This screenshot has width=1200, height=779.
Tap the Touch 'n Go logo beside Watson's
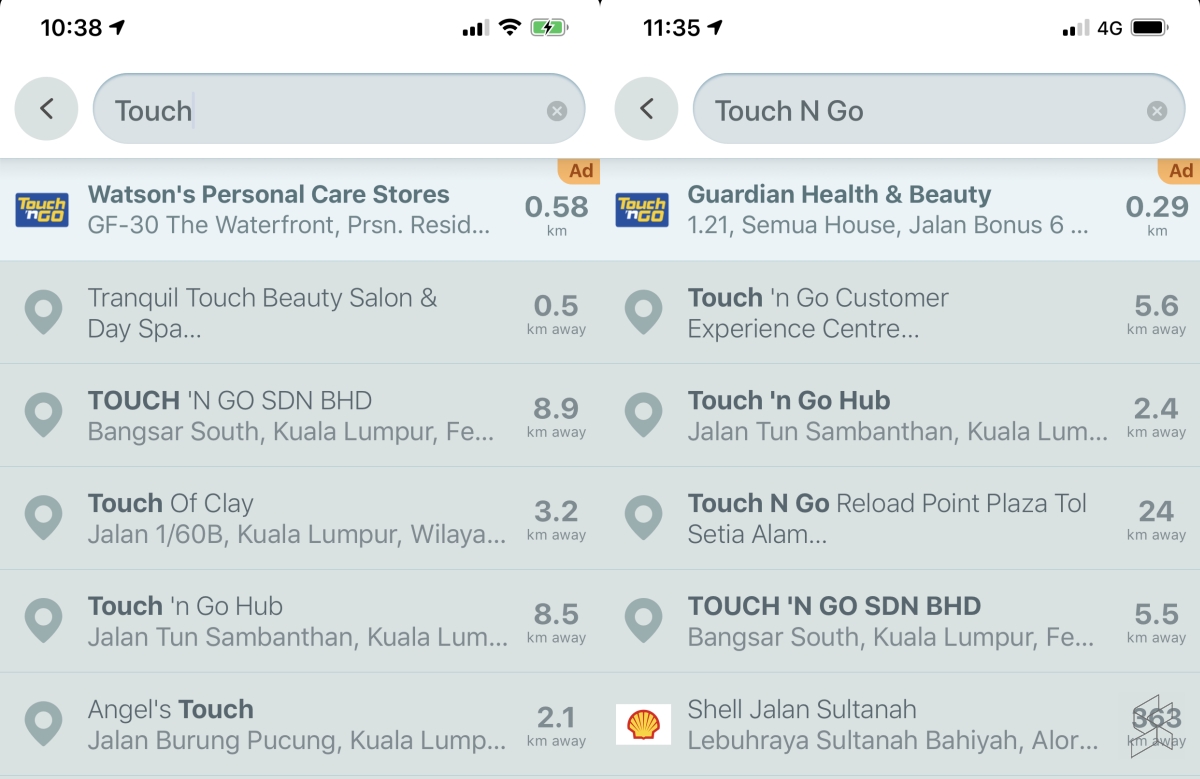[x=42, y=210]
